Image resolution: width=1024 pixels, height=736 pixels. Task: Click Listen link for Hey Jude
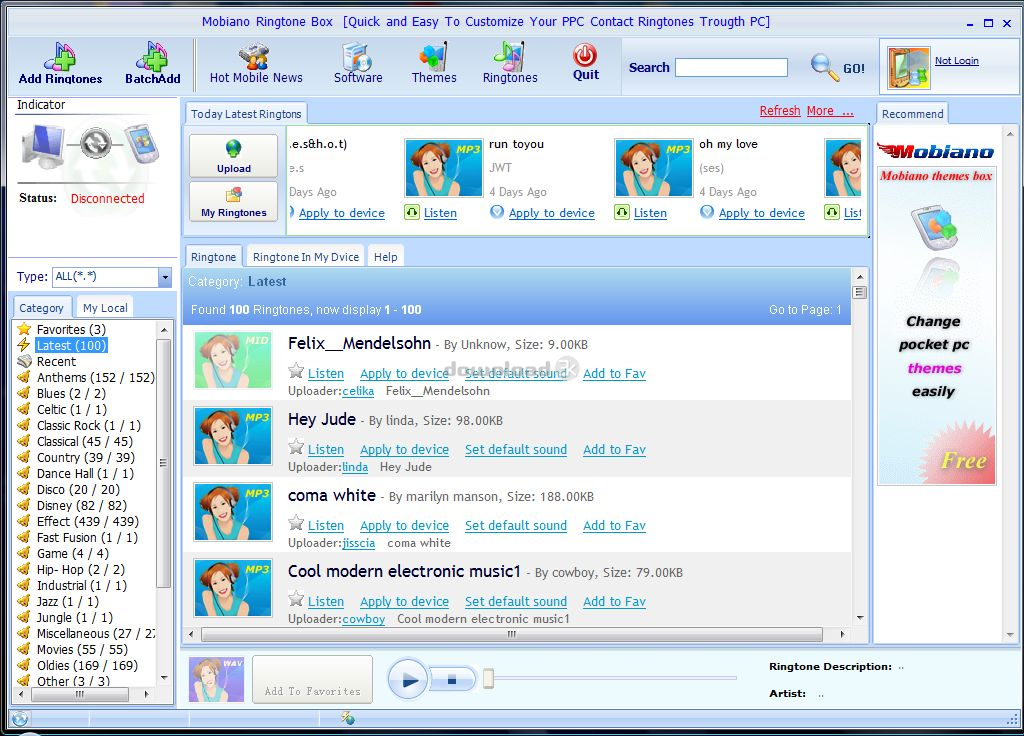pos(326,449)
